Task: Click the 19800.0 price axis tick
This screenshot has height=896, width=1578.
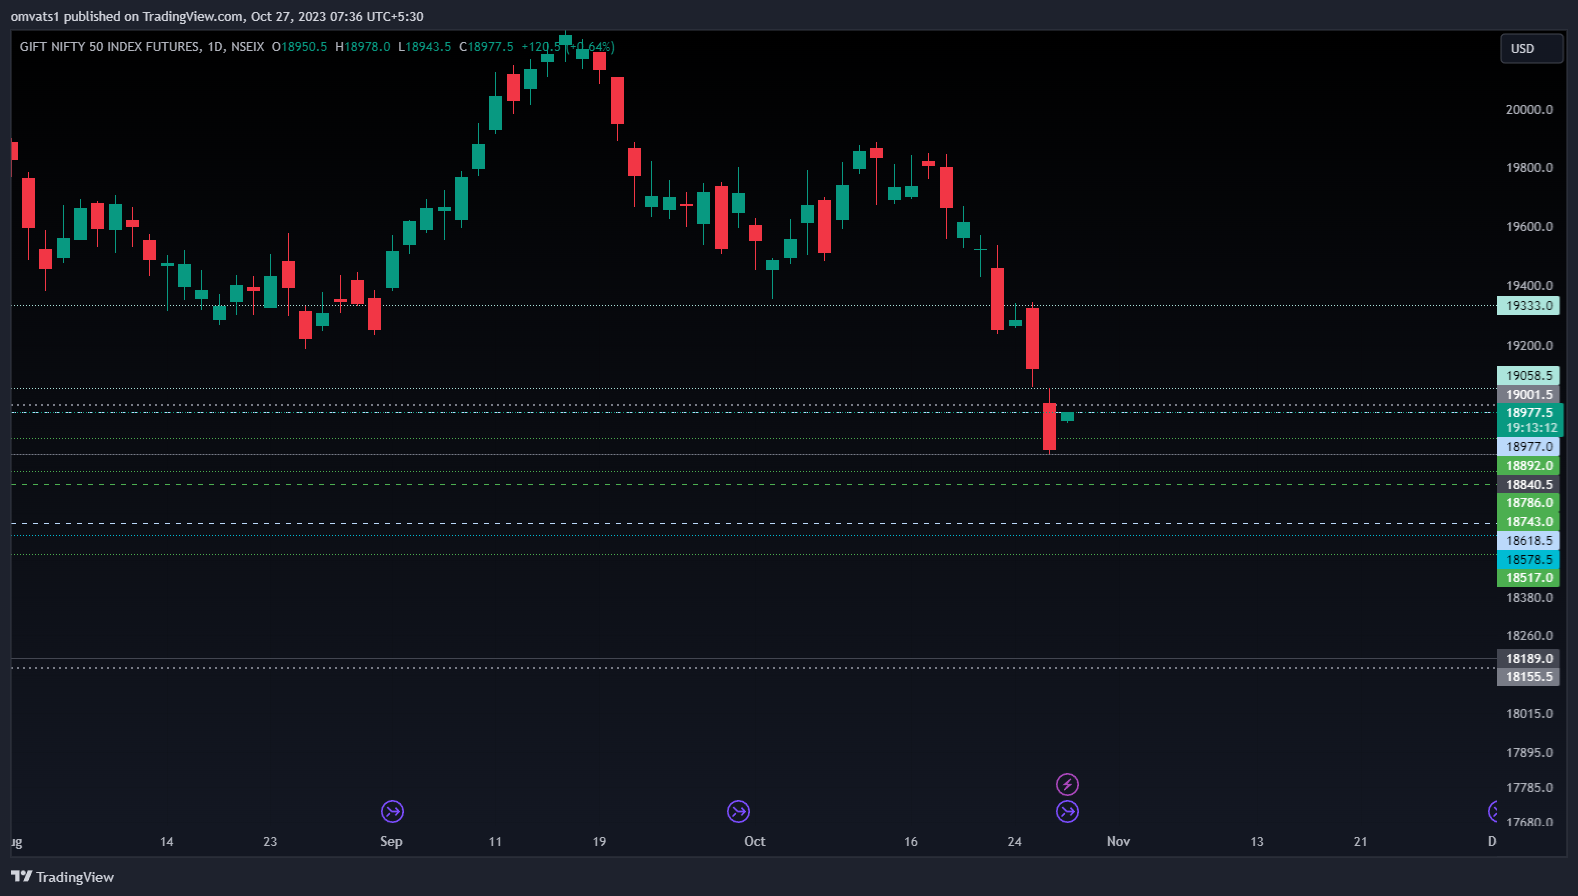Action: tap(1529, 168)
